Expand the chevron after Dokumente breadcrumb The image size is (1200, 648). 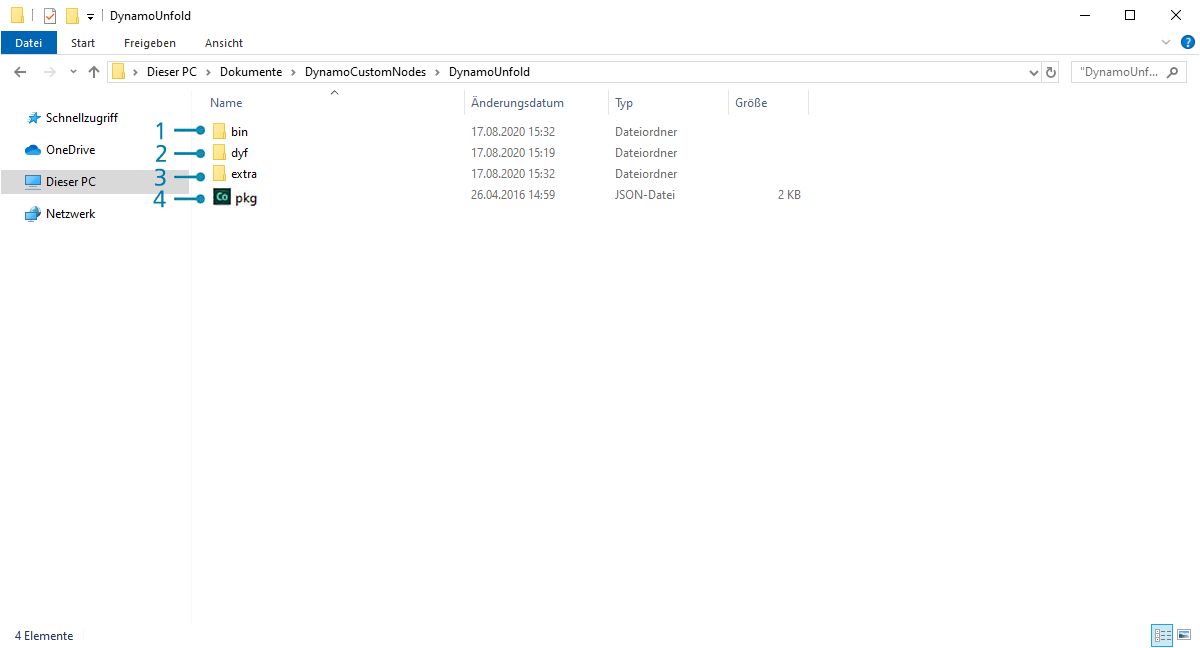tap(293, 72)
